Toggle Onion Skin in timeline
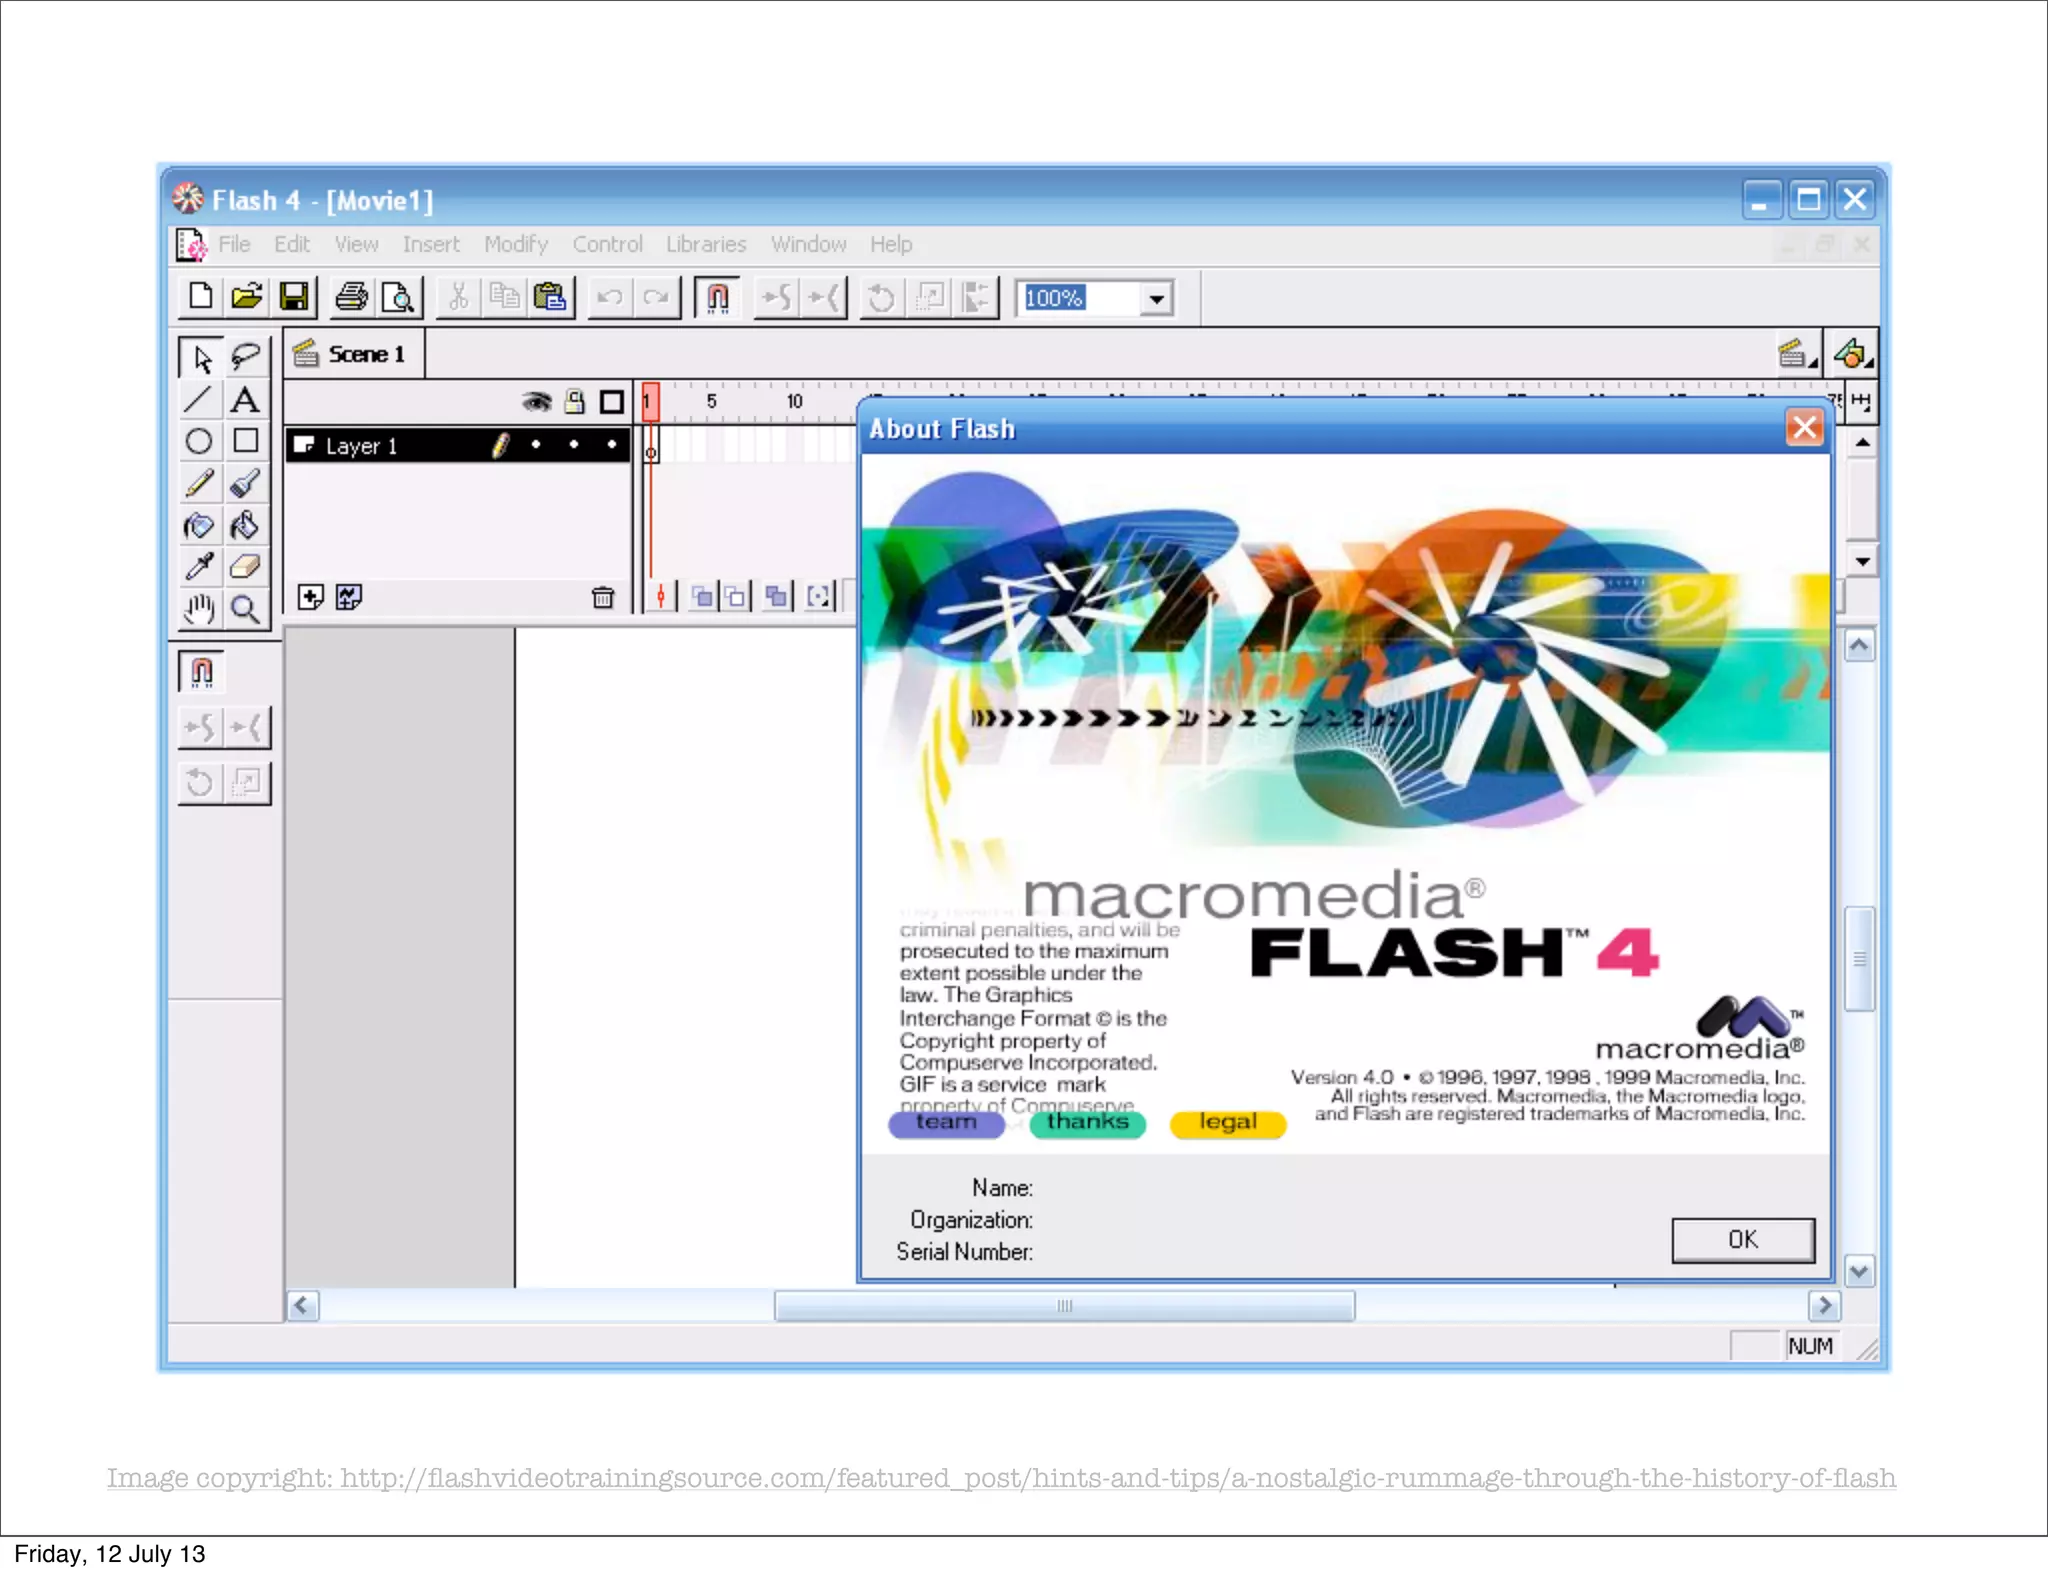Screen dimensions: 2048x1576 coord(703,598)
